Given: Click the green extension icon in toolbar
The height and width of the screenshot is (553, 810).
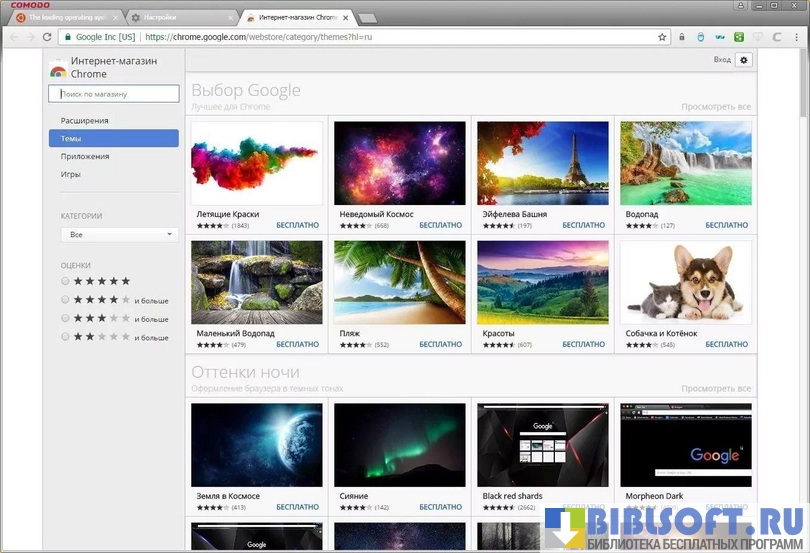Looking at the screenshot, I should click(x=739, y=37).
